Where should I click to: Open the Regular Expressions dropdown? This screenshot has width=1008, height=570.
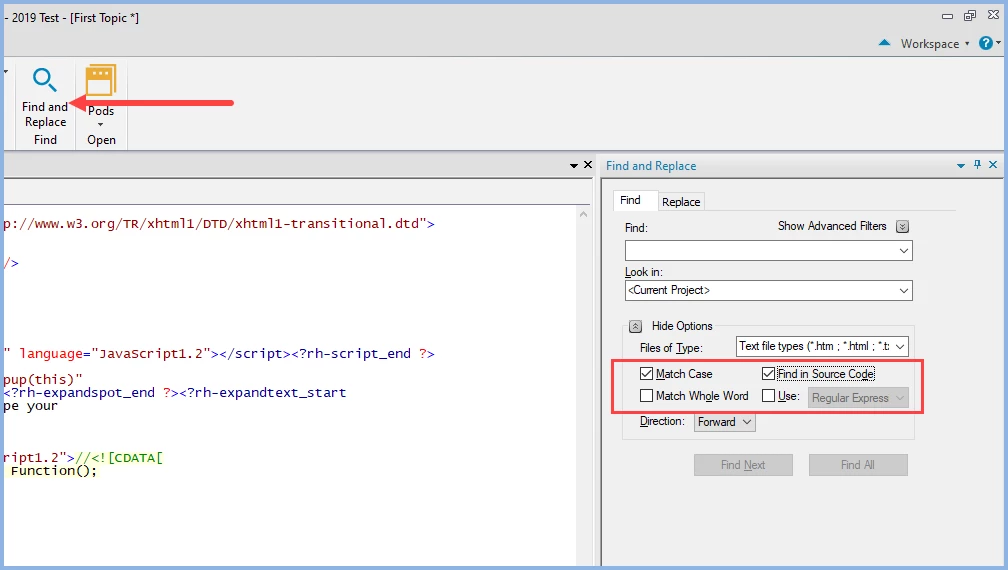(x=858, y=398)
